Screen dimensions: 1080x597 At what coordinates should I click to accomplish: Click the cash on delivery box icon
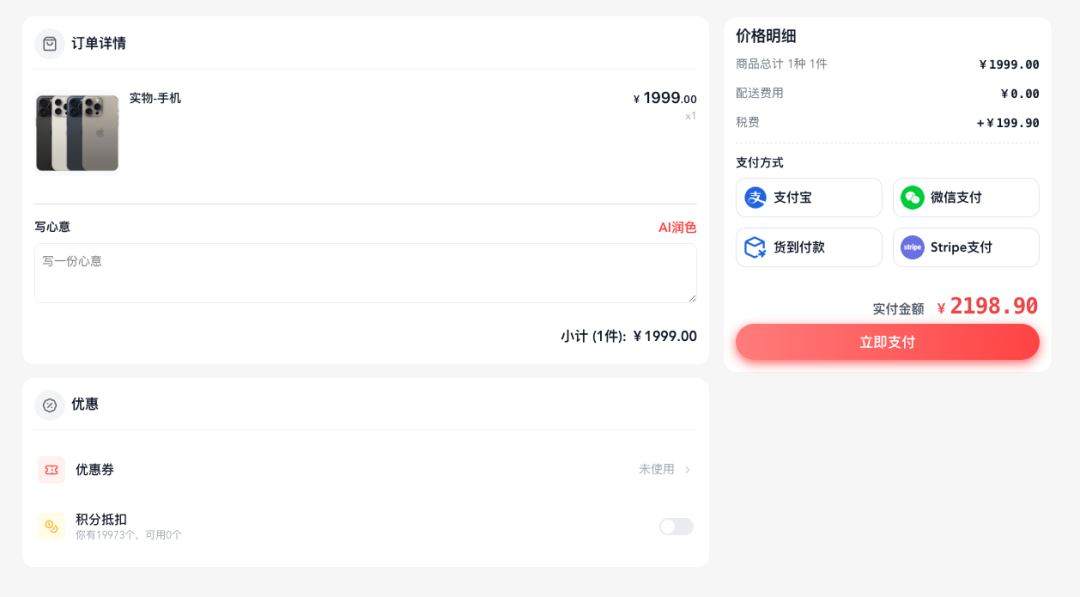[x=755, y=247]
